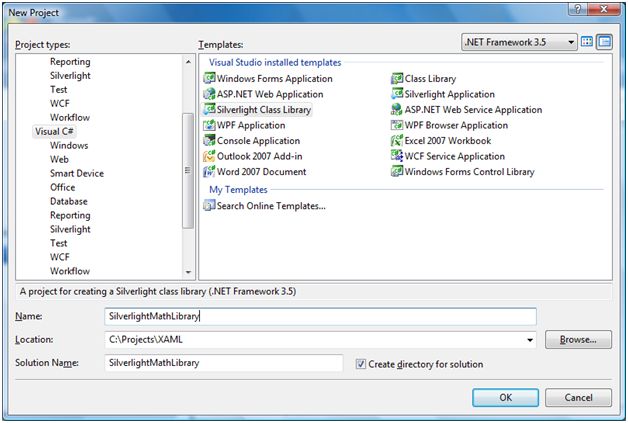Viewport: 628px width, 423px height.
Task: Select Smart Device project type
Action: (77, 173)
